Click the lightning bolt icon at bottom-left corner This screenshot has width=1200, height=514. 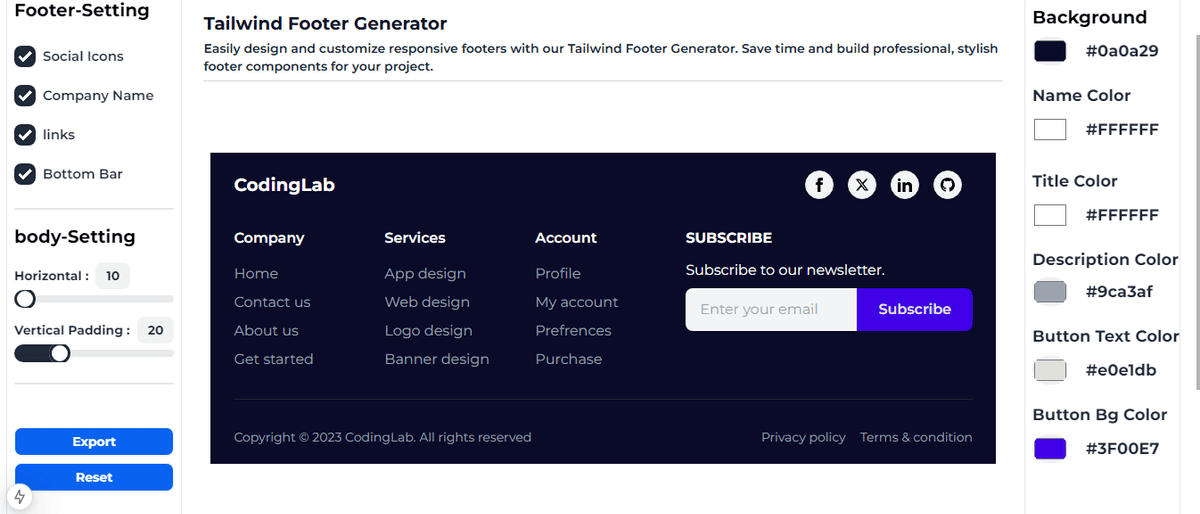tap(19, 496)
